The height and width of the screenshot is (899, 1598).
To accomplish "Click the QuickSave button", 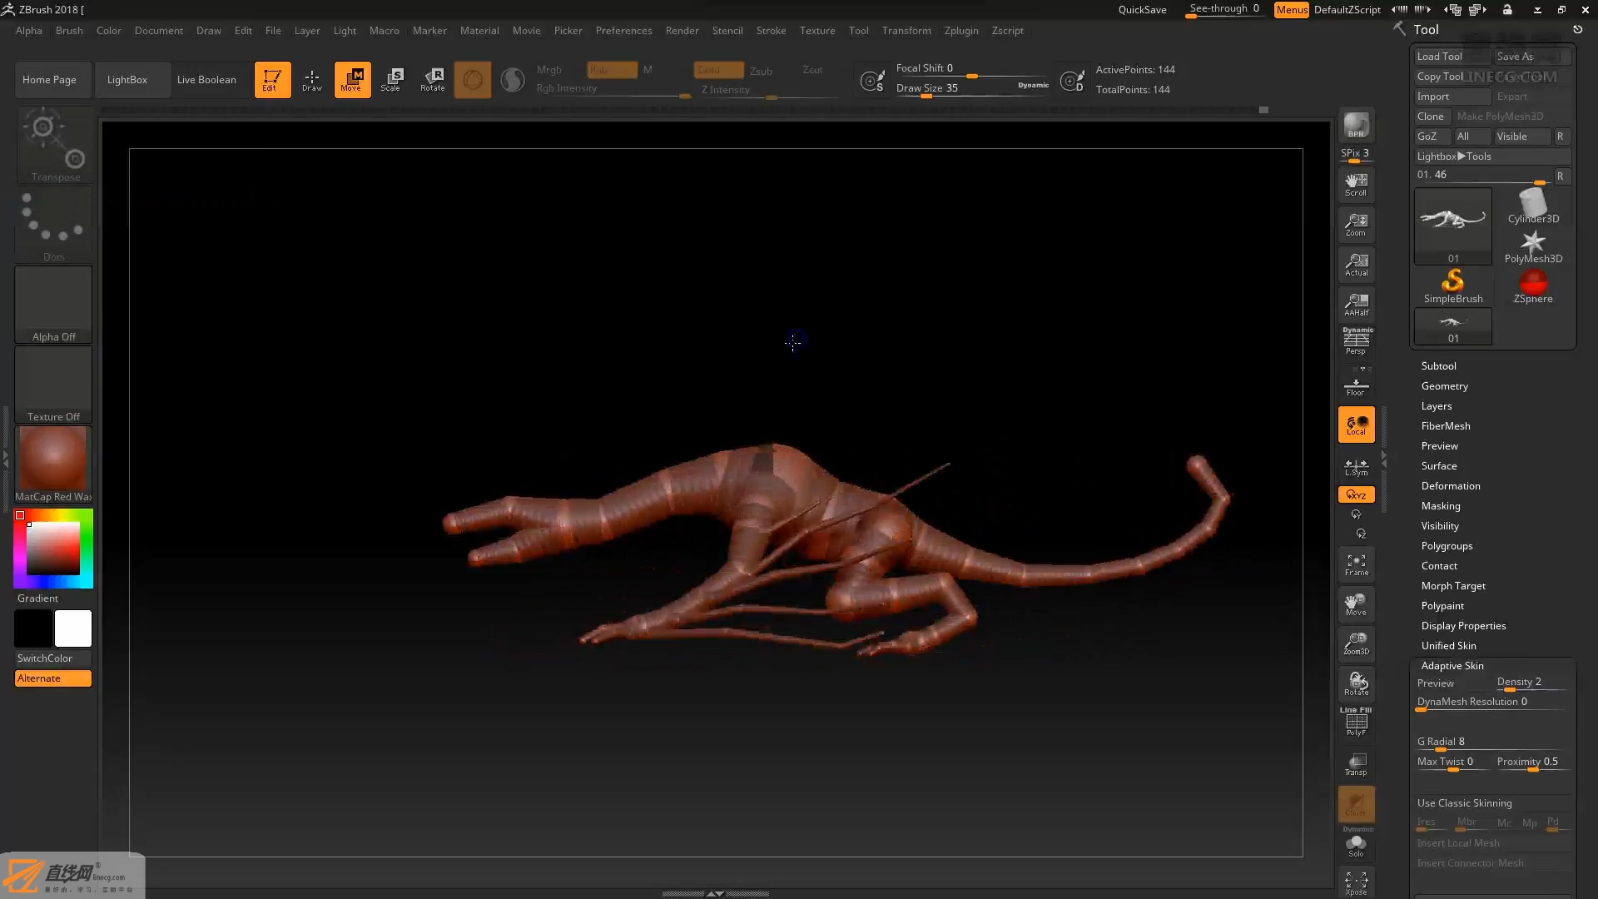I will (x=1142, y=10).
